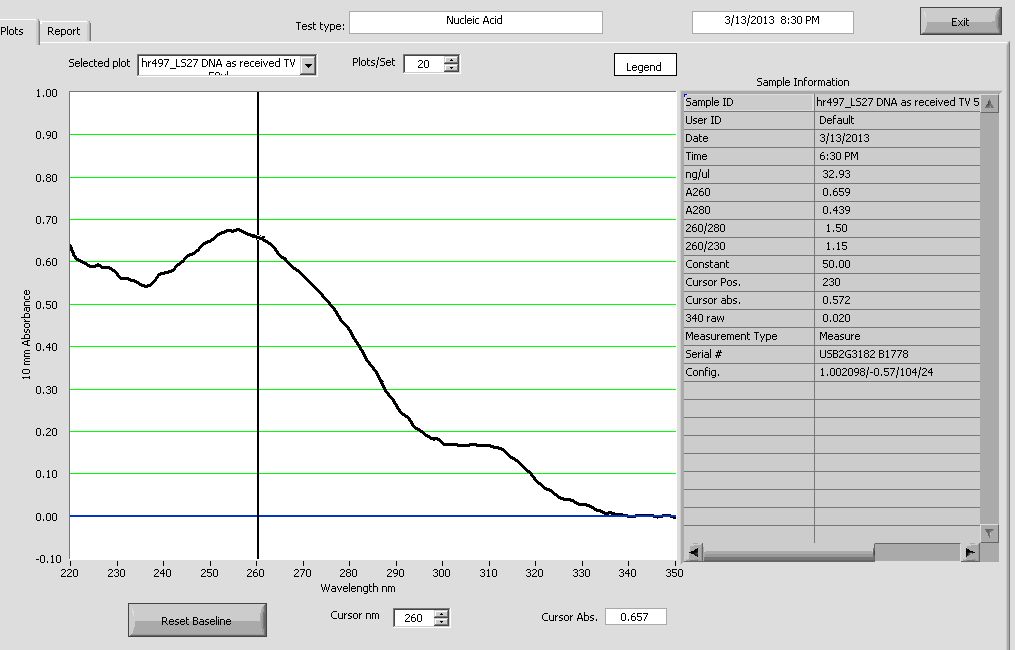Select the Time value 6:30 PM
The width and height of the screenshot is (1015, 650).
pos(897,157)
